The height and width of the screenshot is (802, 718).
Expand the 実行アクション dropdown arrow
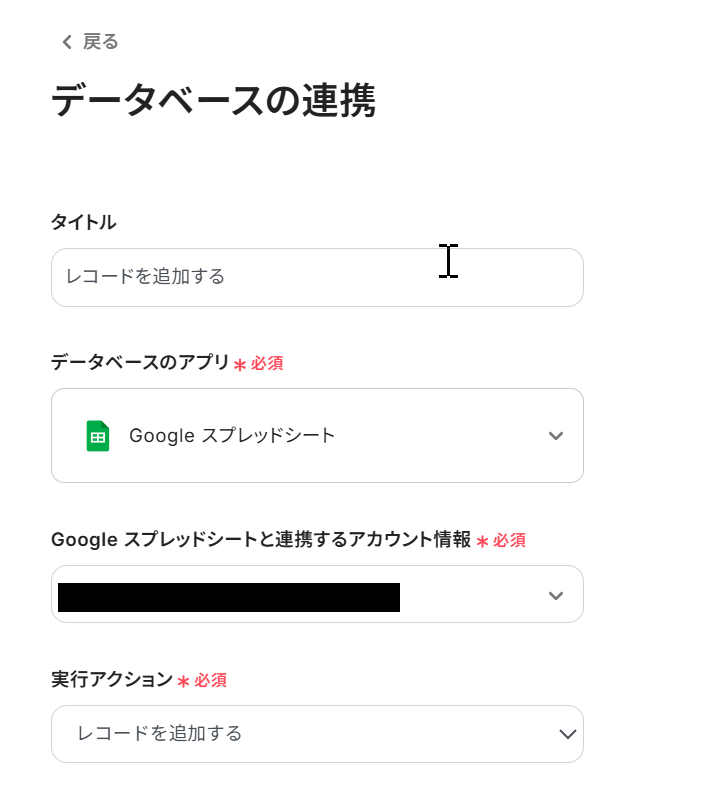567,734
